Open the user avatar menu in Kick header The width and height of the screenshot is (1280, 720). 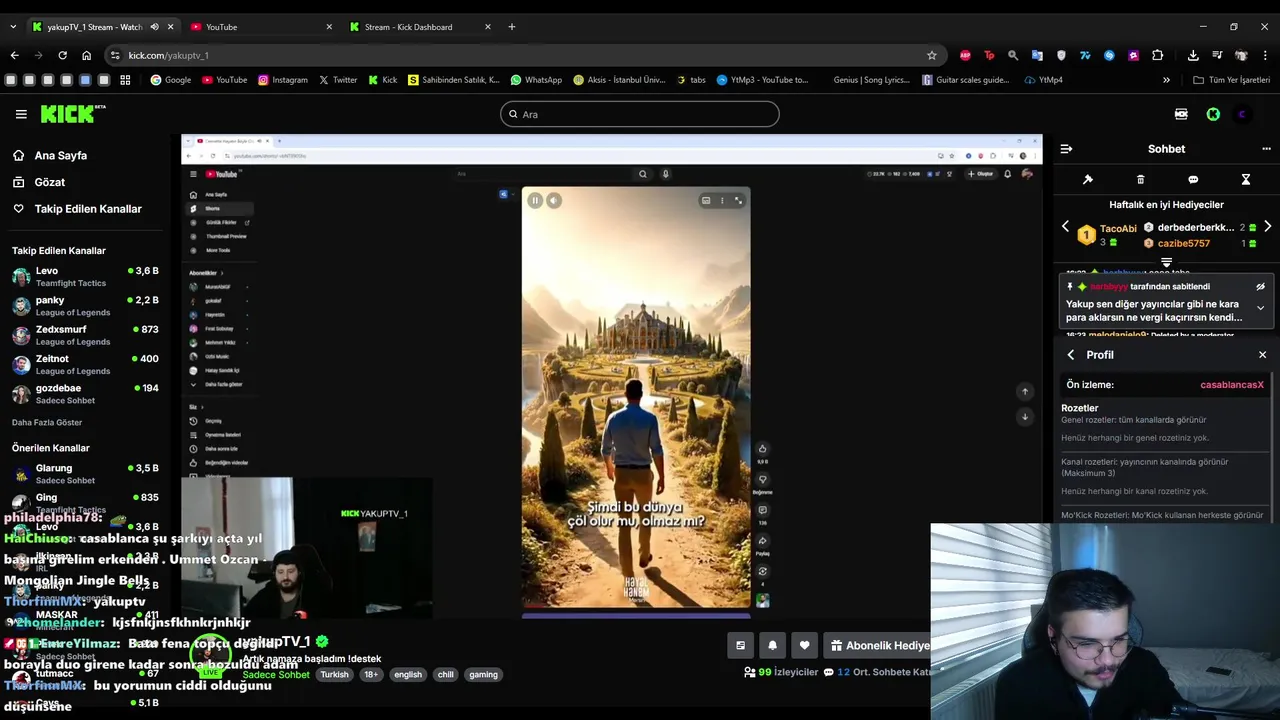[x=1242, y=114]
